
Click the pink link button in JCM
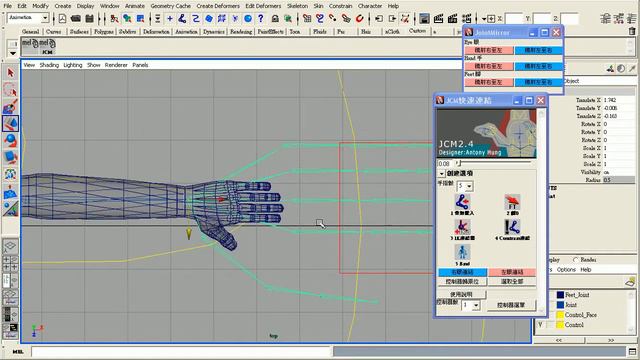[512, 272]
